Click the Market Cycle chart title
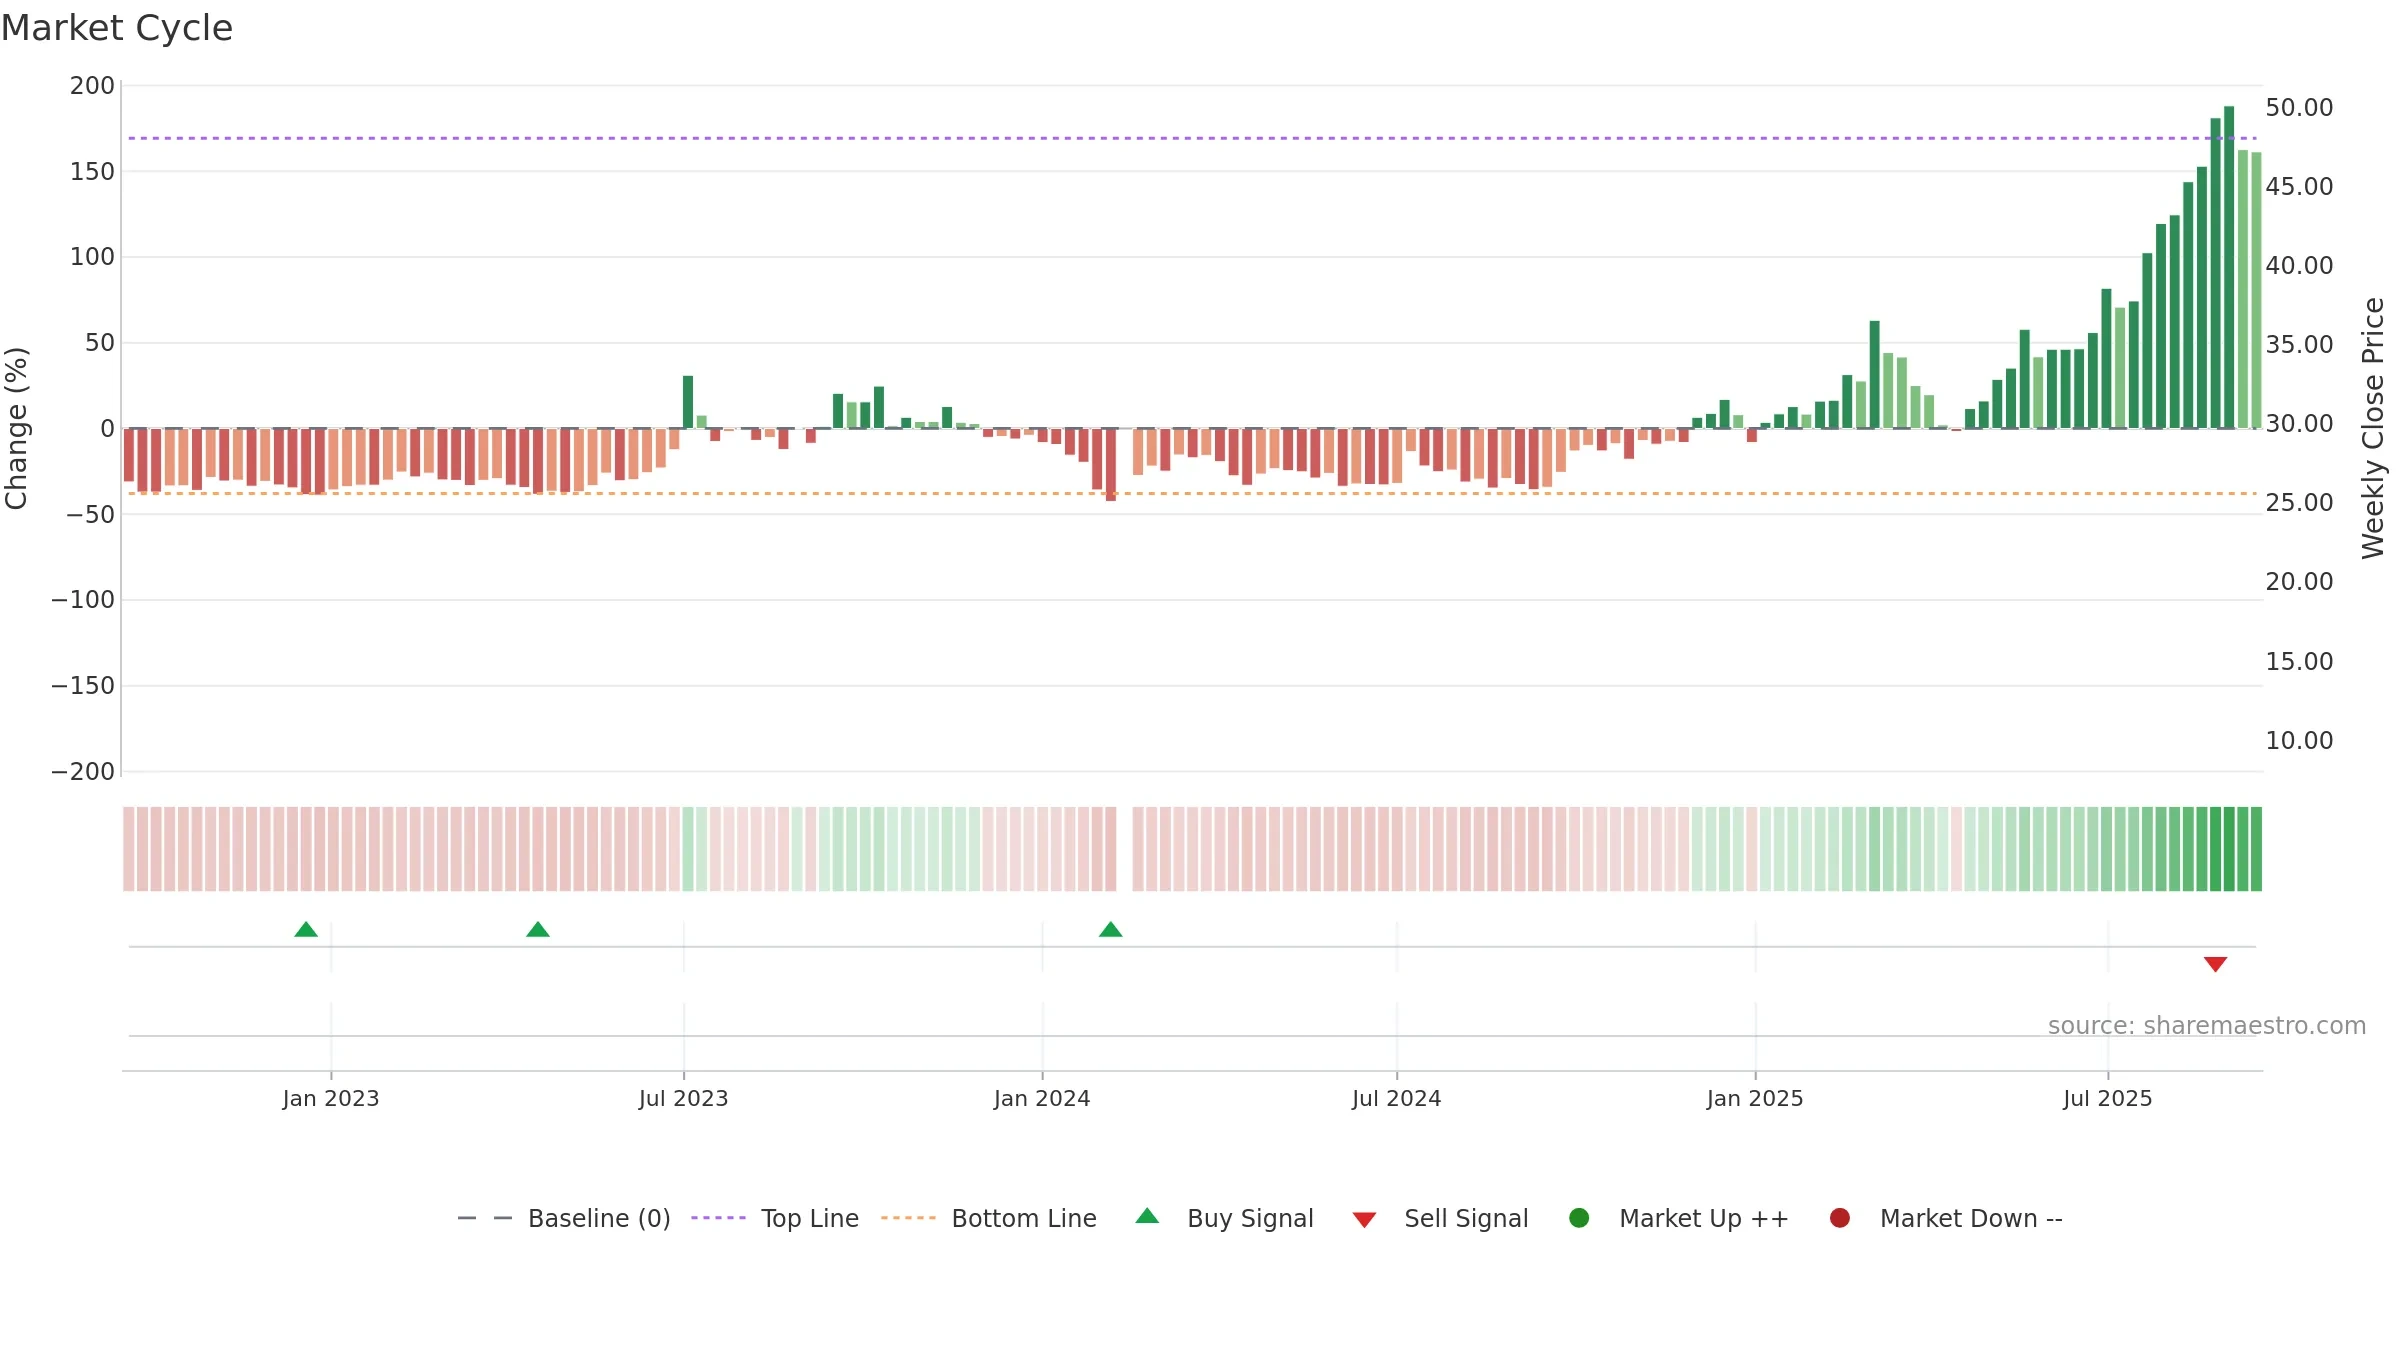Image resolution: width=2400 pixels, height=1350 pixels. [x=117, y=28]
